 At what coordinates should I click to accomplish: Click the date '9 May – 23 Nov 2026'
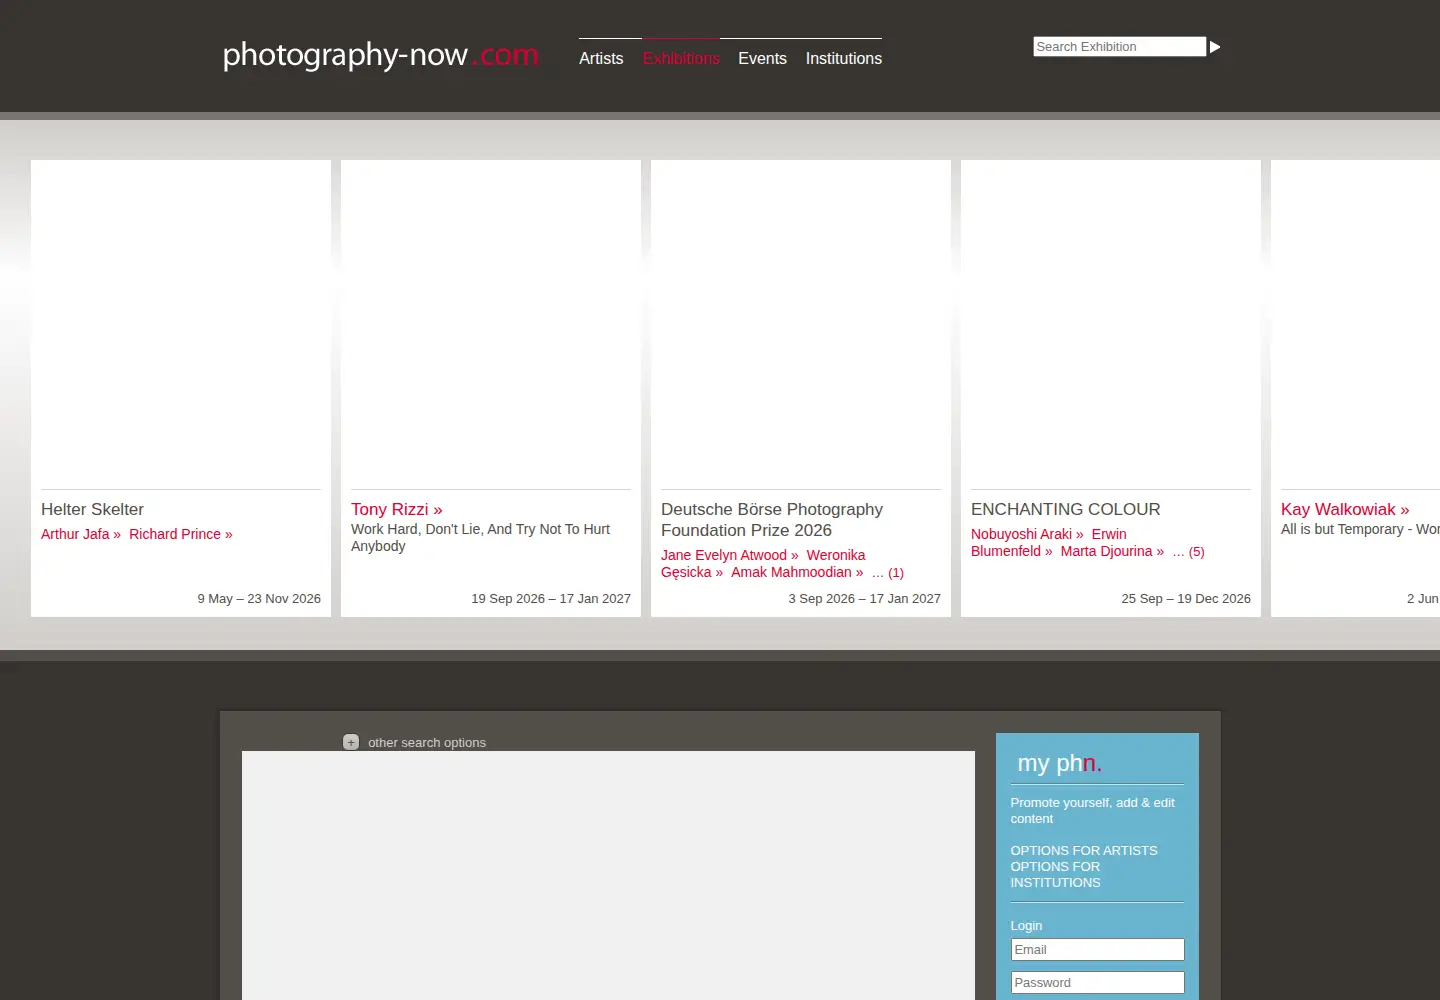click(x=259, y=598)
